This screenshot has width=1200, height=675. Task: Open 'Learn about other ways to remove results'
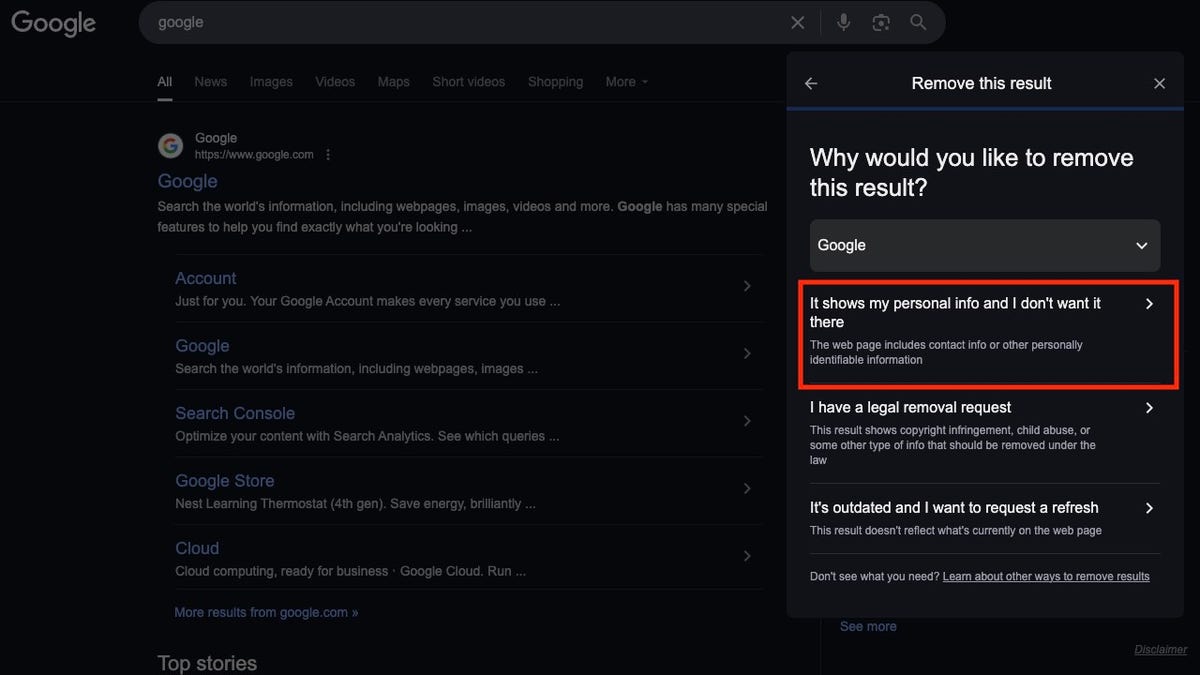point(1045,577)
